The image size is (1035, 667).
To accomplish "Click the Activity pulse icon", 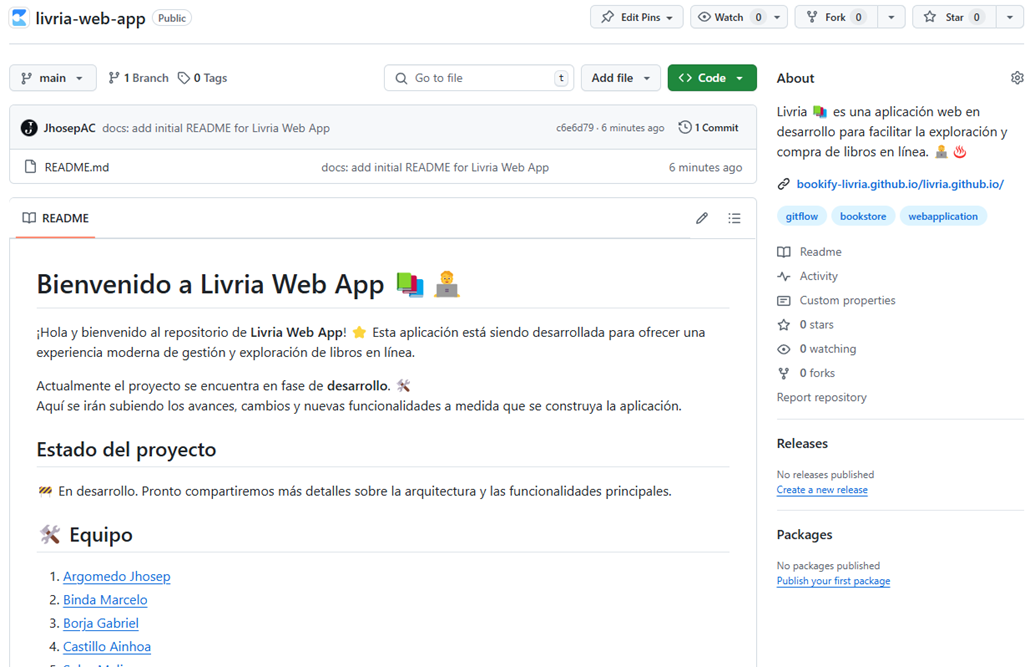I will point(784,276).
